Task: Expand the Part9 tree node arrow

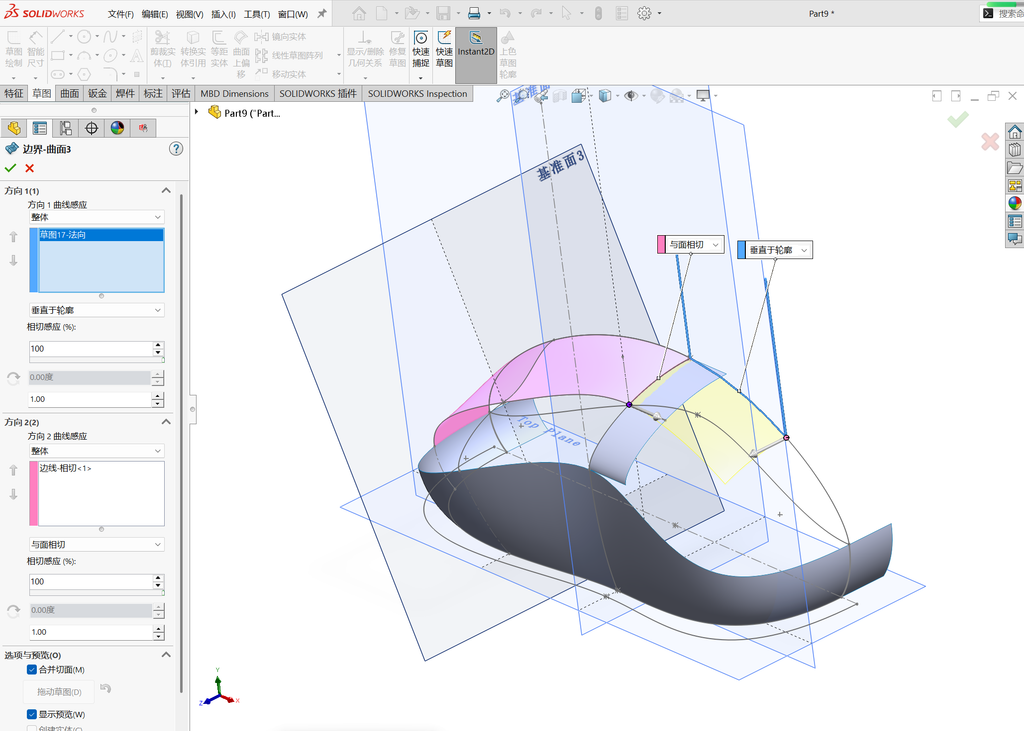Action: pos(197,112)
